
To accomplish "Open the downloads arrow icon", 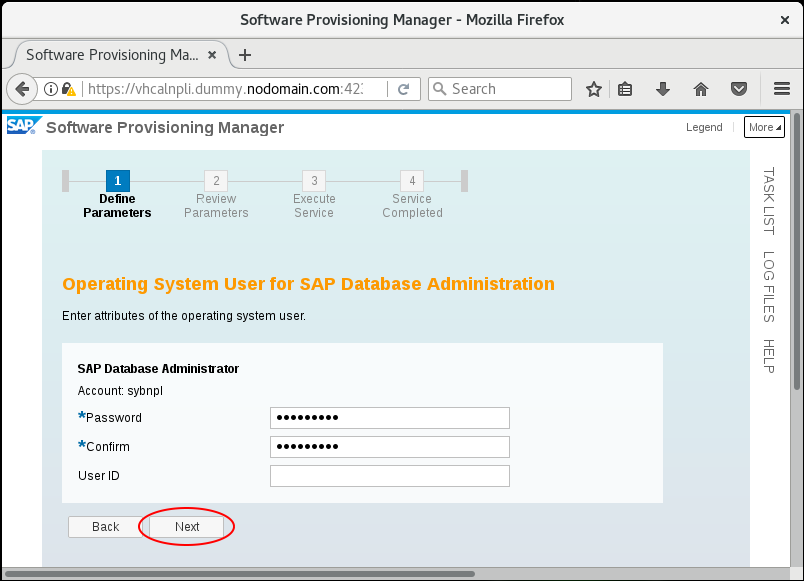I will (662, 89).
